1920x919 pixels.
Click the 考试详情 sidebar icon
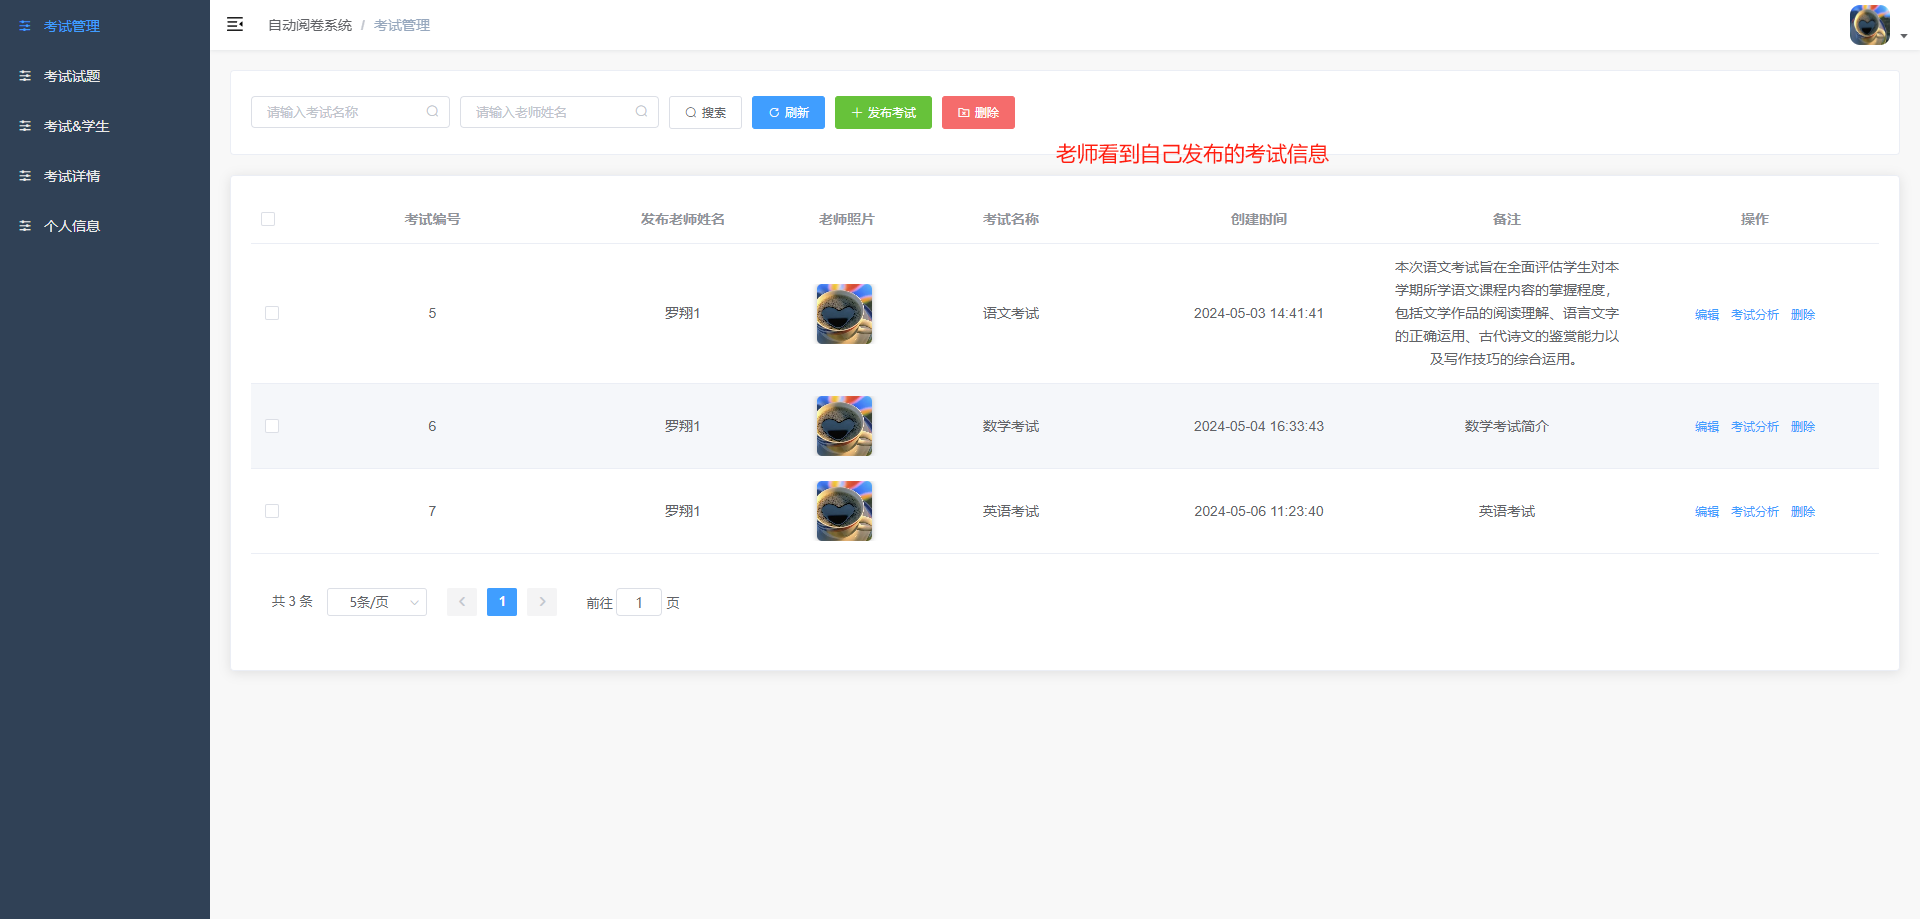[x=25, y=175]
